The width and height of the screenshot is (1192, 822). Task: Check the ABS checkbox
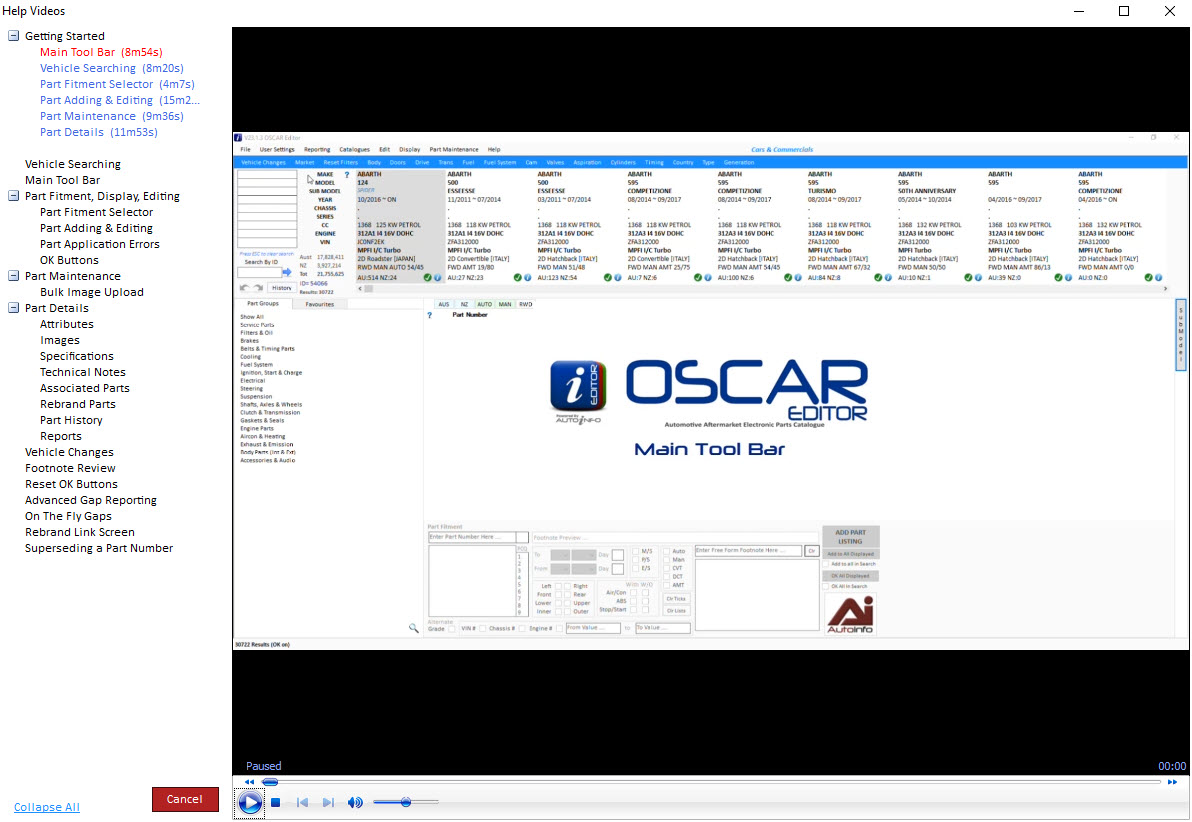(633, 600)
